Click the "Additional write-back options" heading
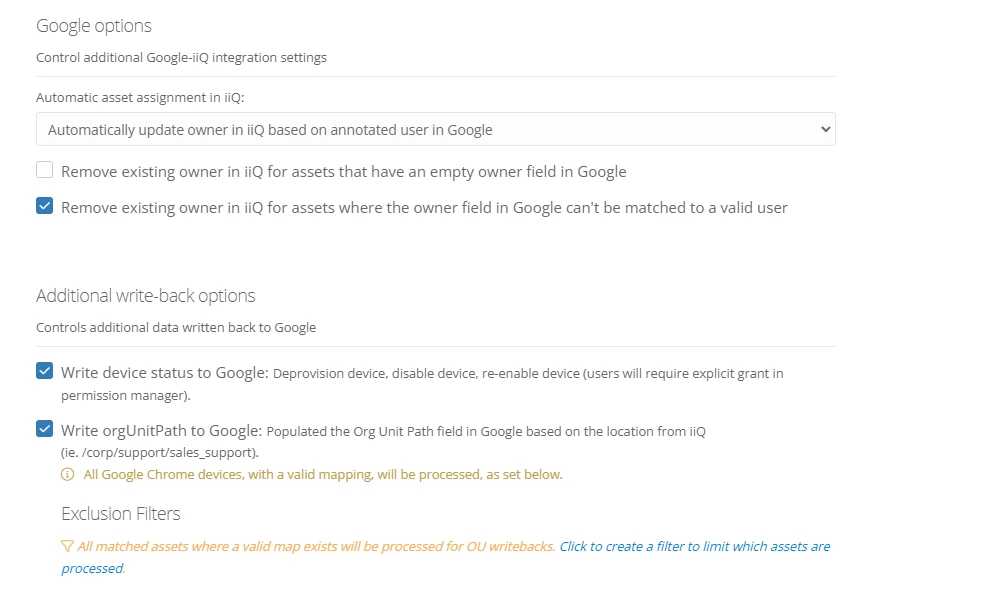The image size is (984, 604). [x=145, y=296]
